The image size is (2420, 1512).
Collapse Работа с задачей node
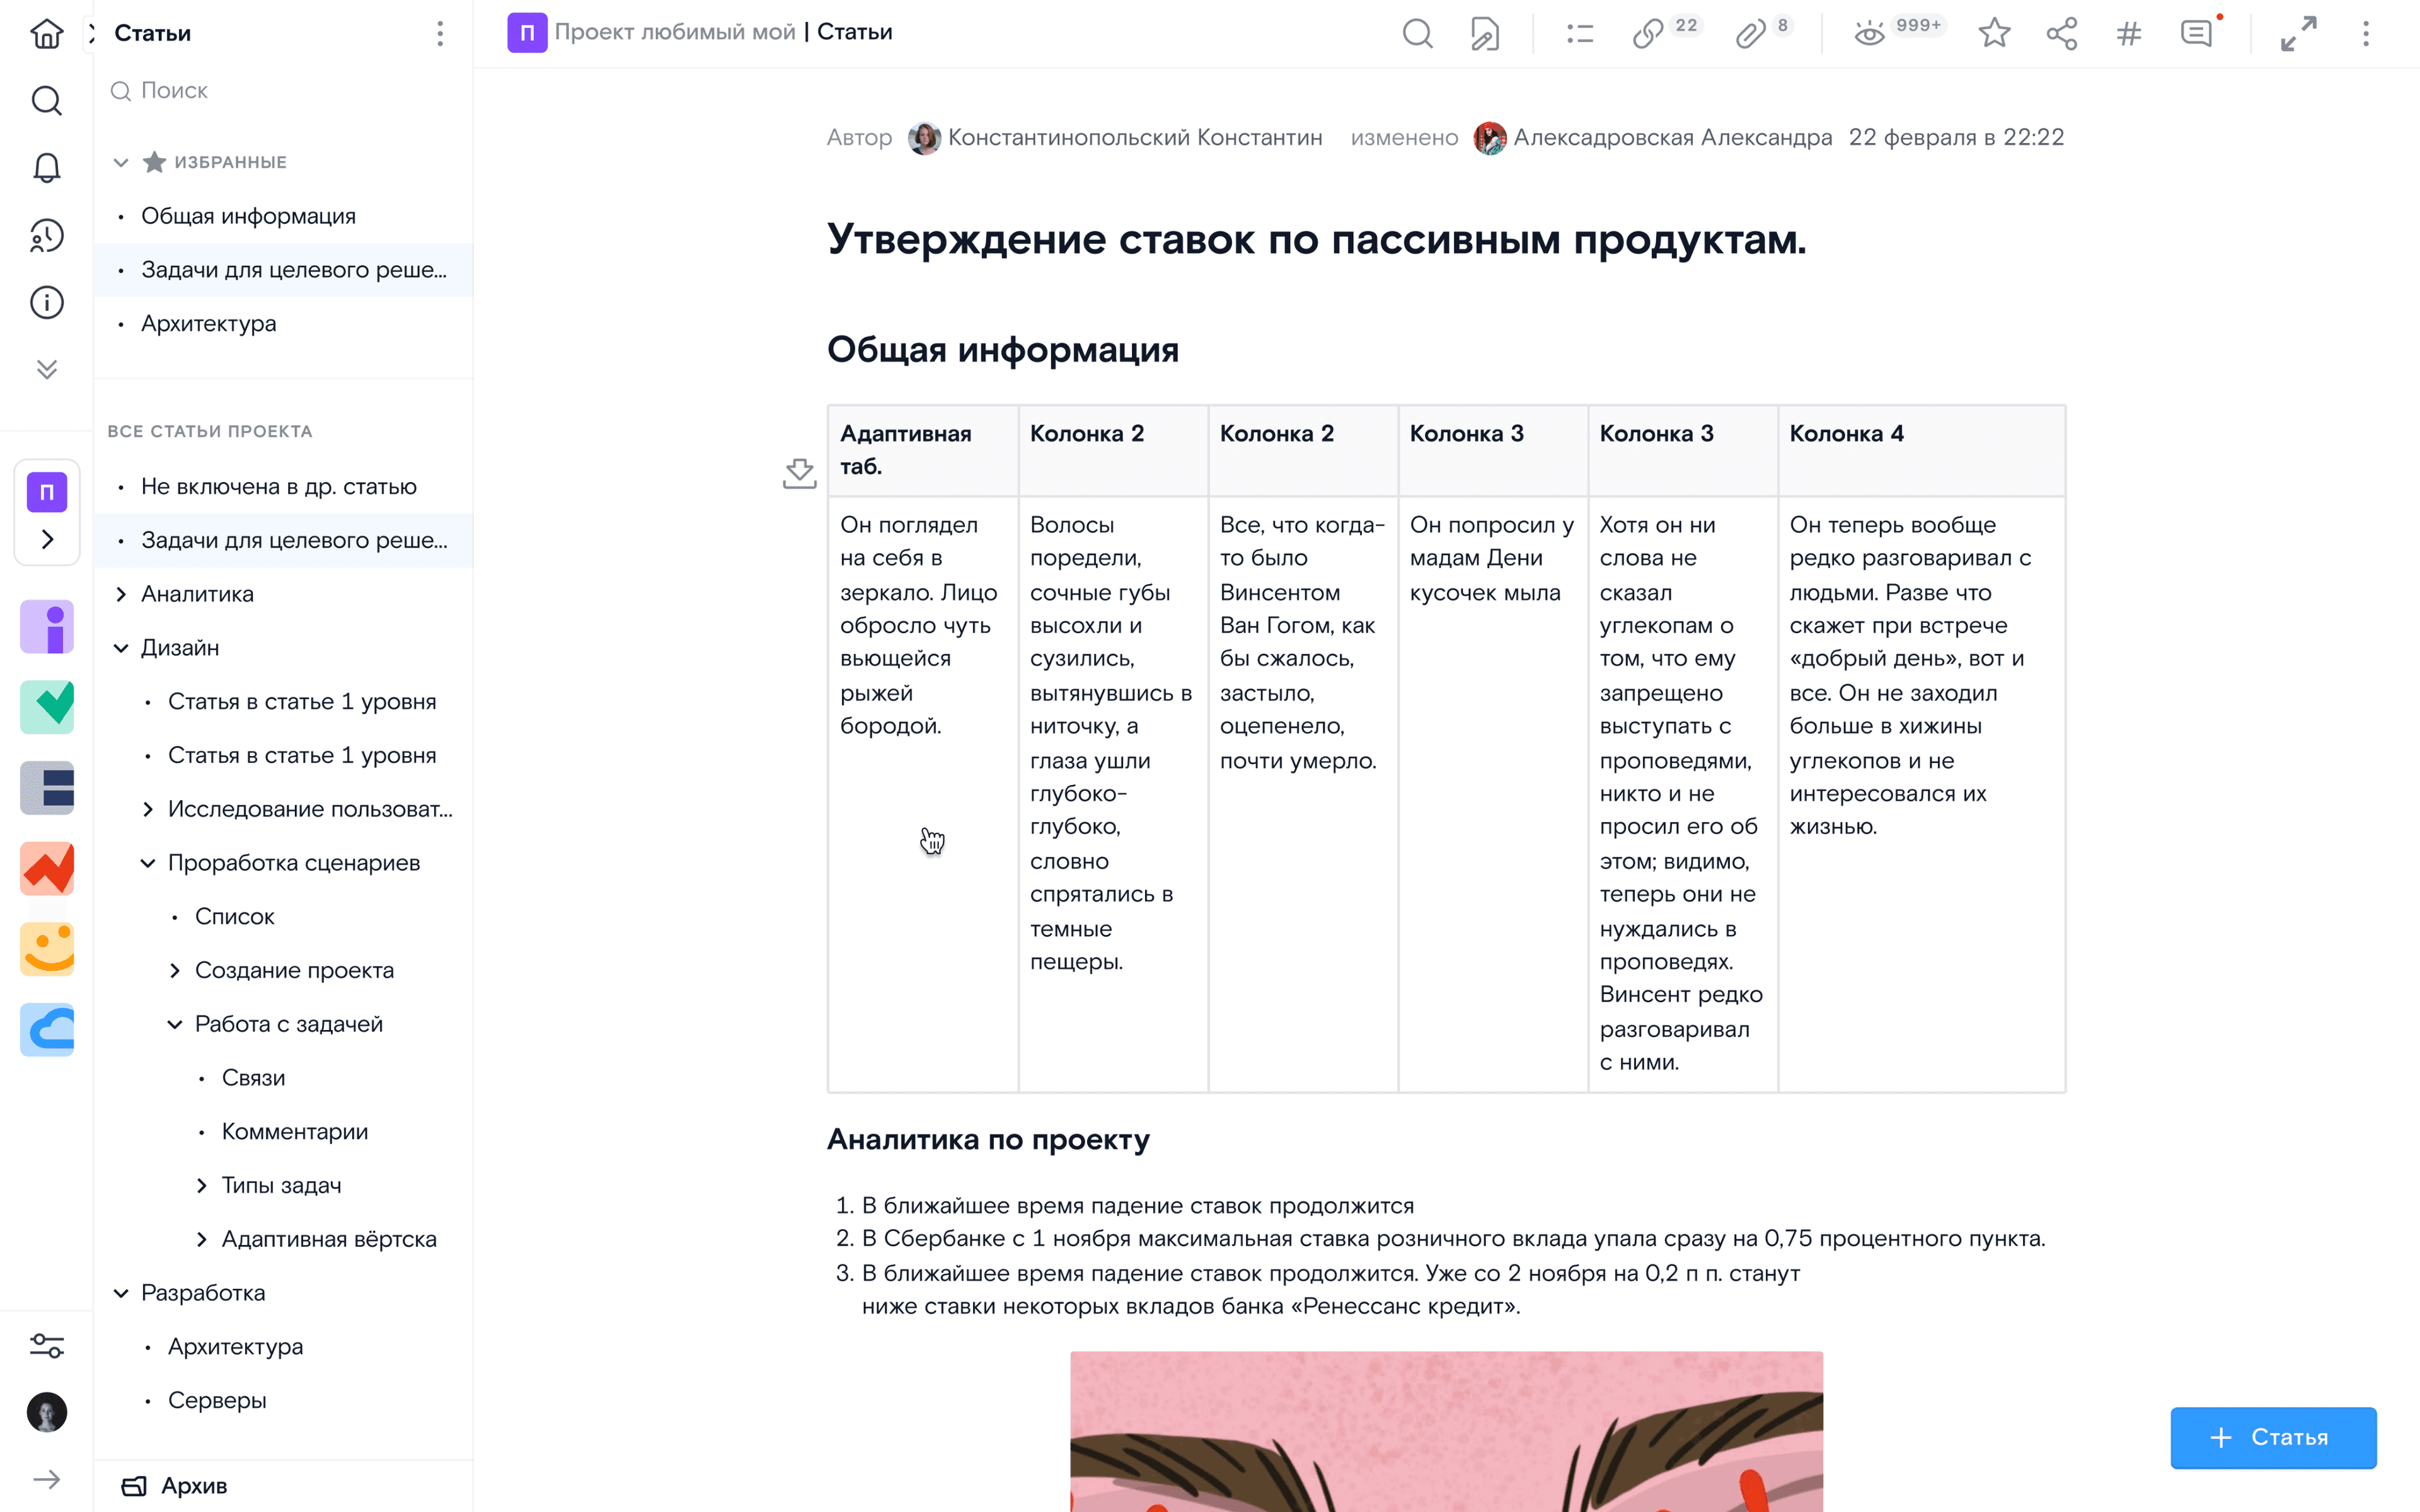click(175, 1024)
